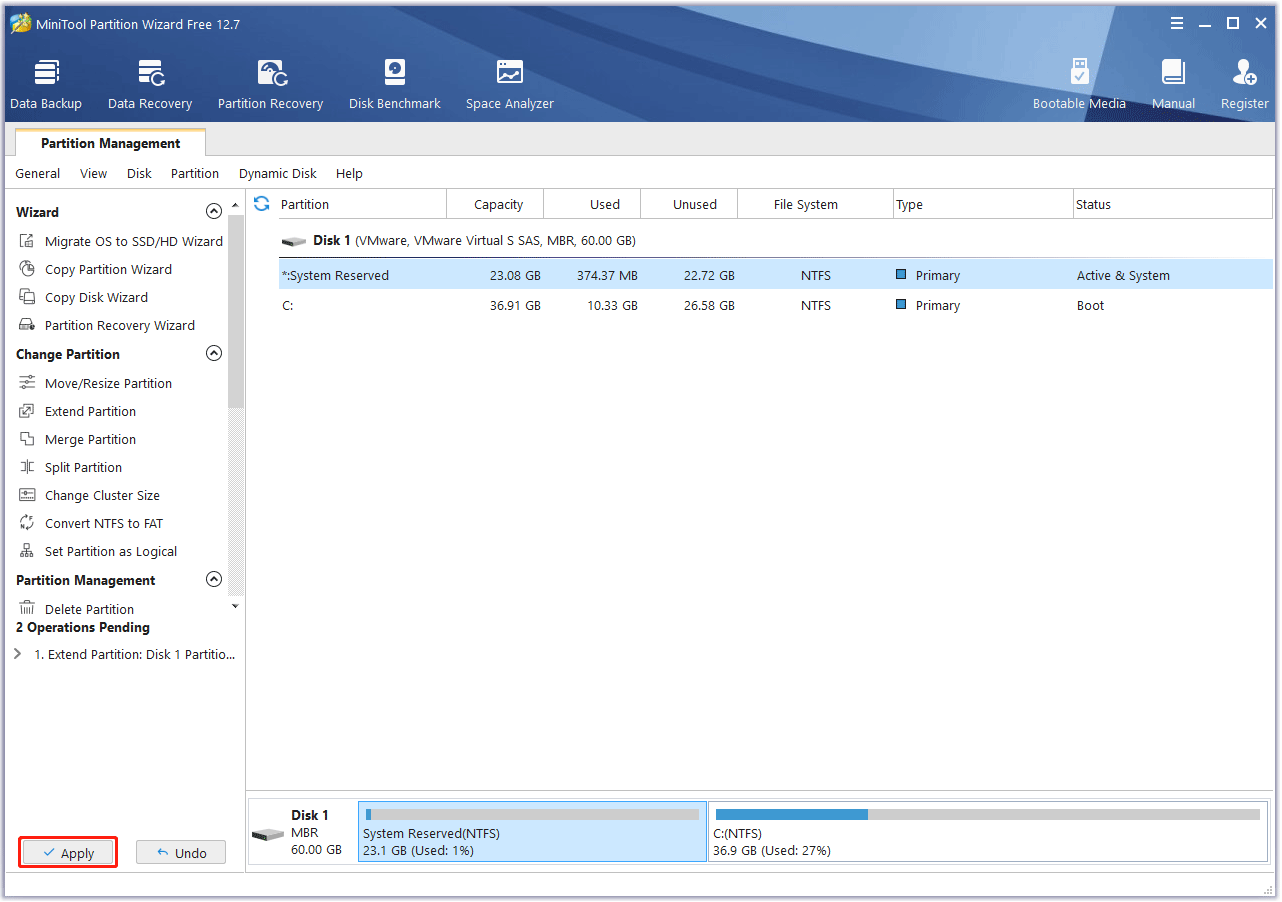This screenshot has width=1282, height=902.
Task: Open the Dynamic Disk menu
Action: point(277,173)
